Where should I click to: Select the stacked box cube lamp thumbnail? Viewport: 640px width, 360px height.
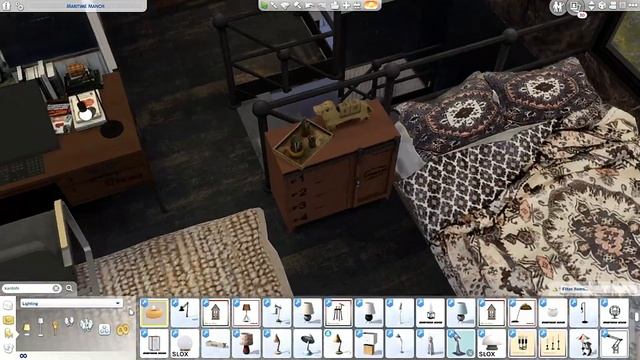369,344
